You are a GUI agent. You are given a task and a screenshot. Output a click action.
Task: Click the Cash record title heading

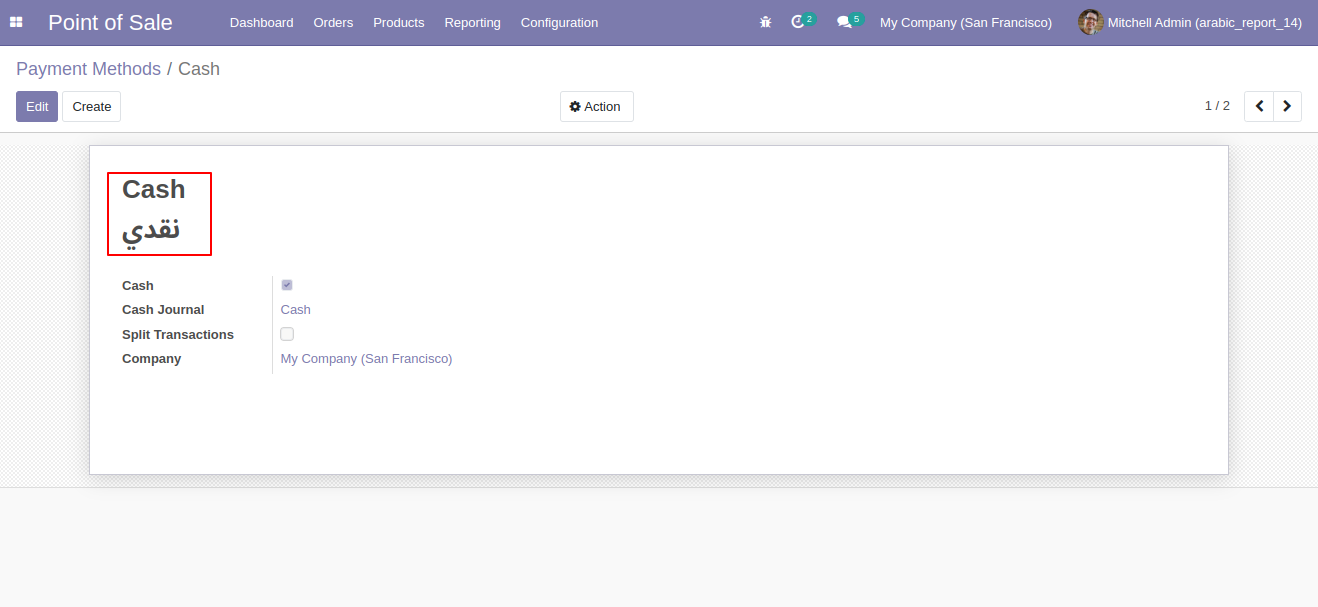(x=154, y=189)
